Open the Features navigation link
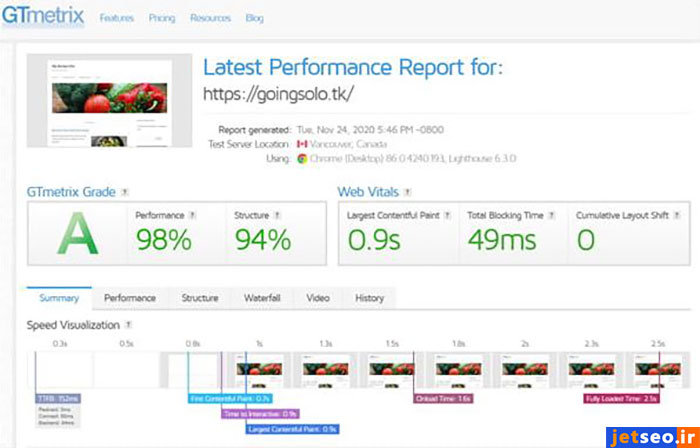Viewport: 700px width, 448px height. pos(118,18)
